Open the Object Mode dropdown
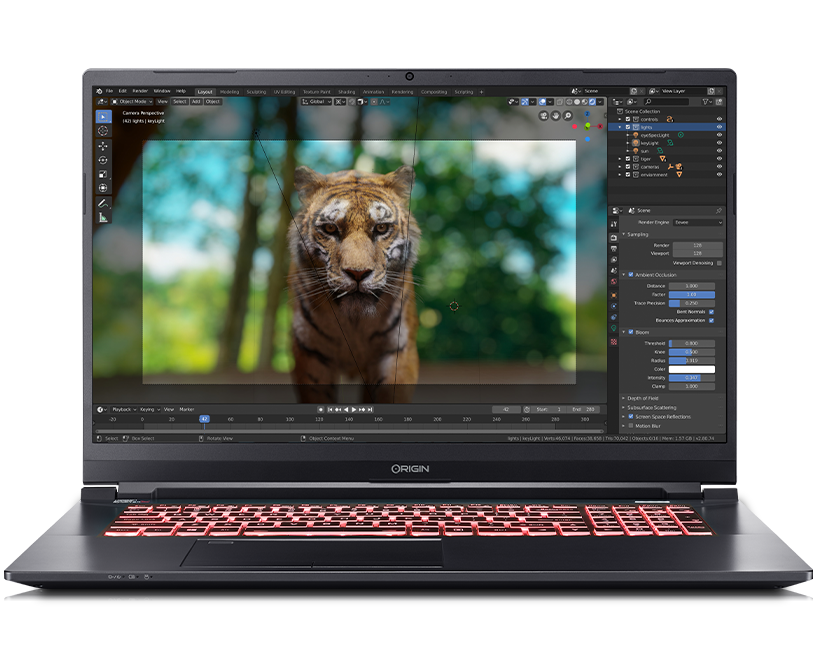Viewport: 819px width, 650px height. click(x=132, y=102)
